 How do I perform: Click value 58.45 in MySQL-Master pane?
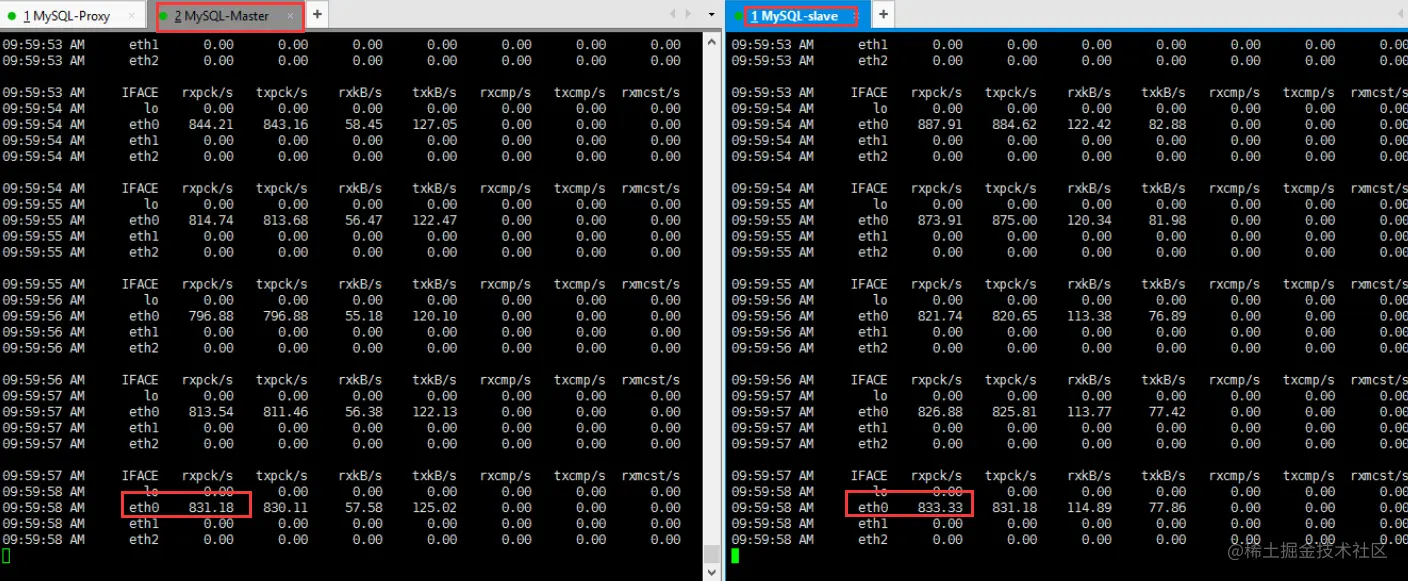click(363, 125)
